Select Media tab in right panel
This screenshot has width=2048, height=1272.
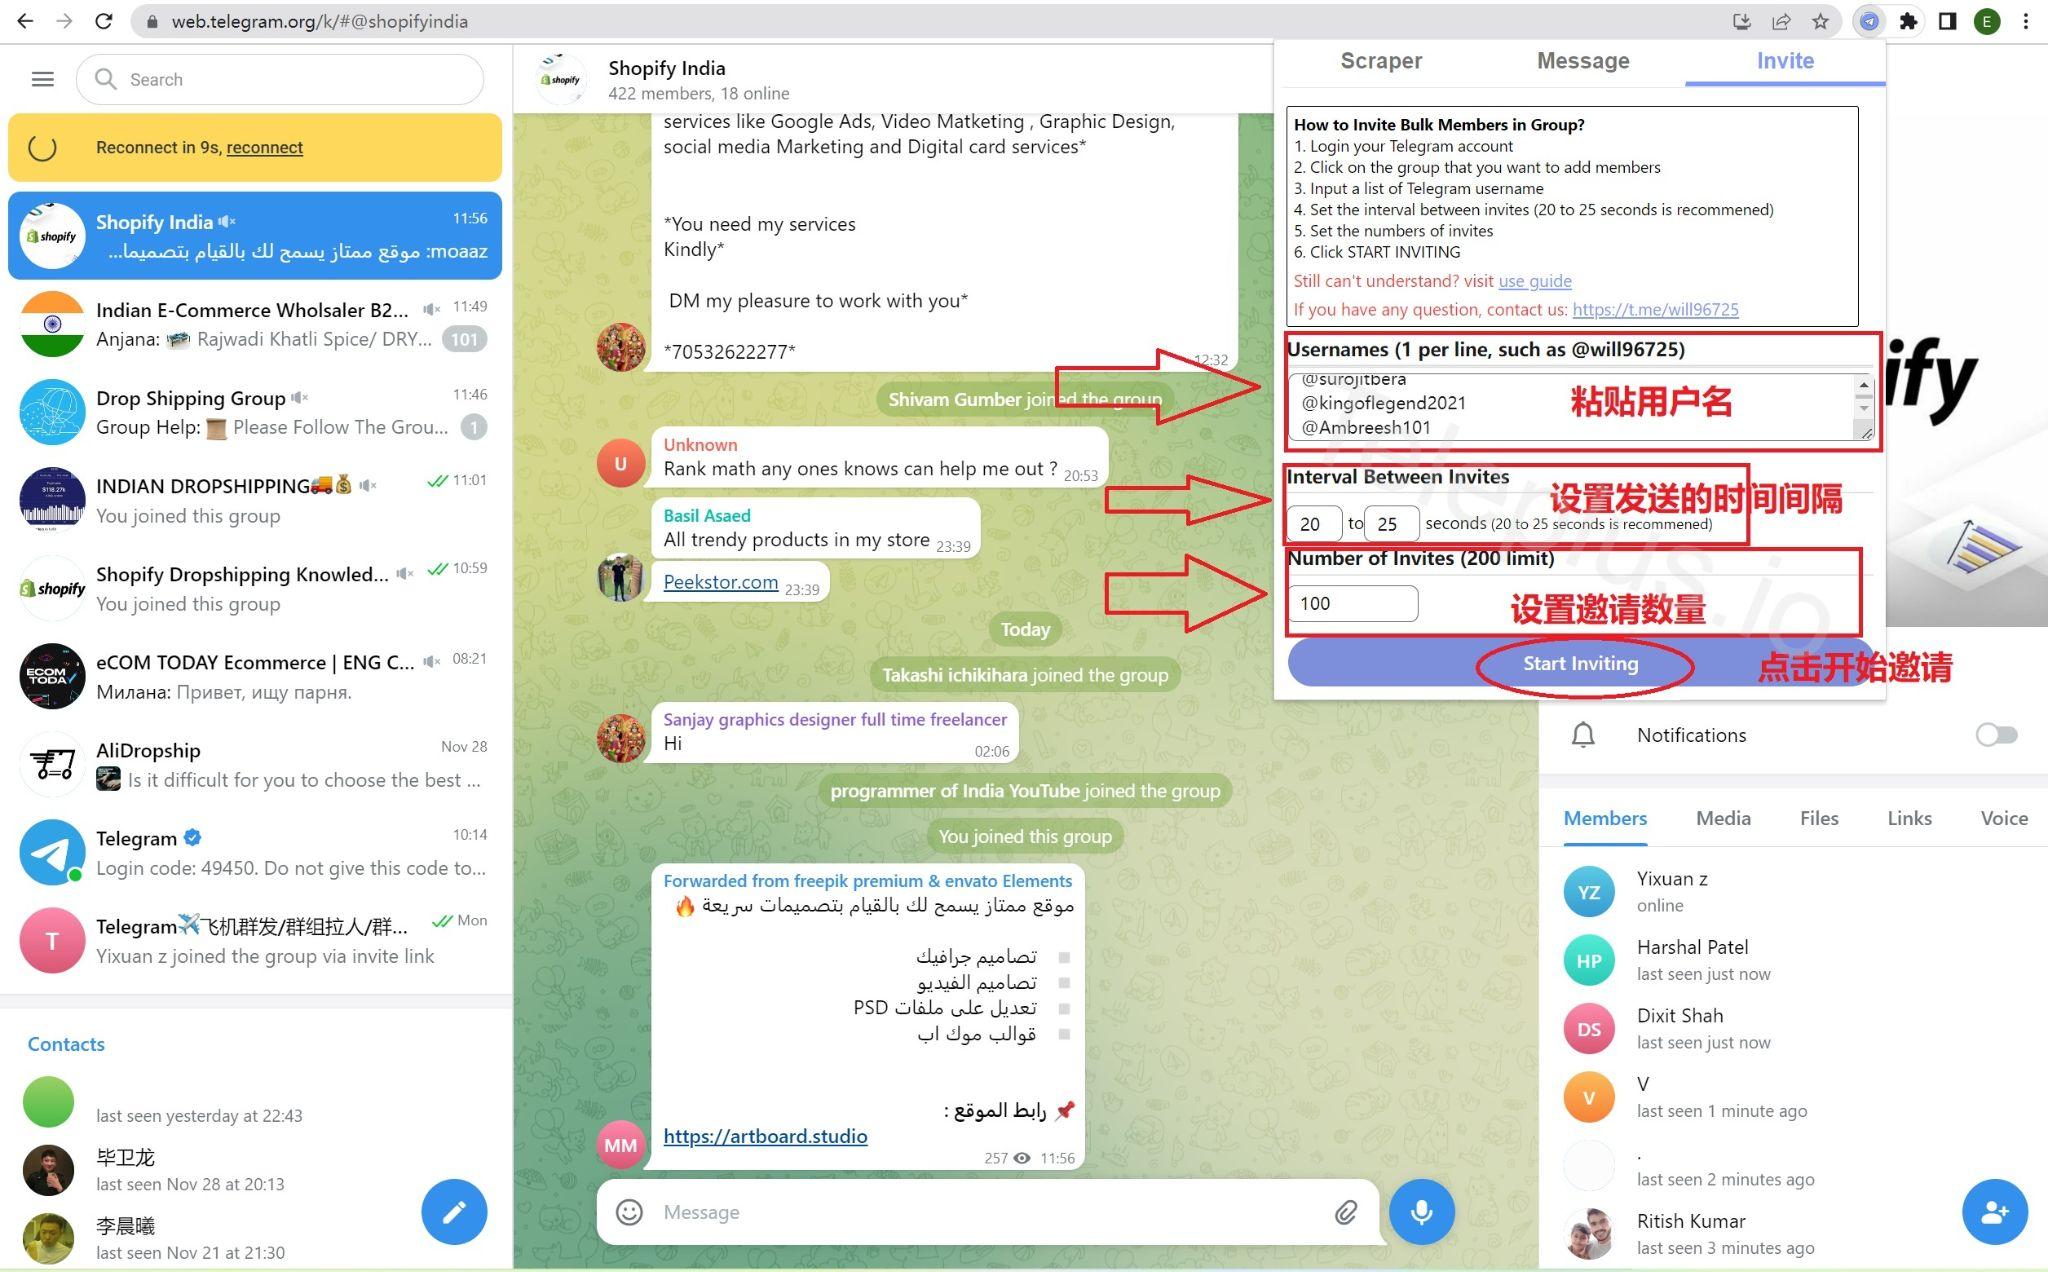tap(1723, 816)
